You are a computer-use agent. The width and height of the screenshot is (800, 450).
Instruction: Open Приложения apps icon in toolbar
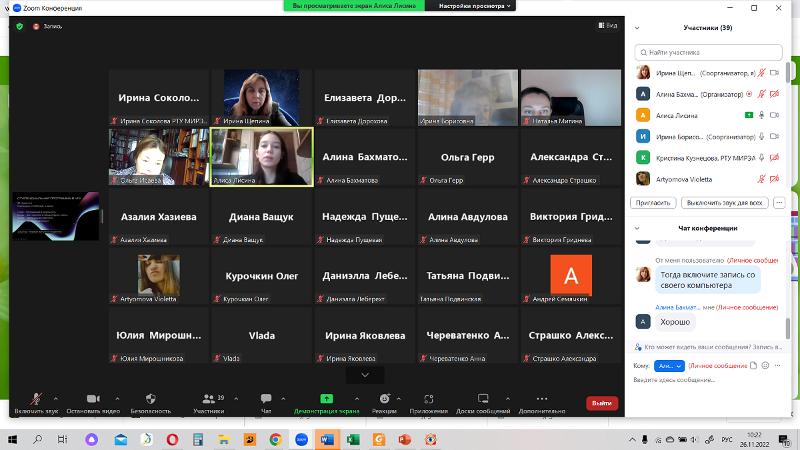pyautogui.click(x=428, y=398)
